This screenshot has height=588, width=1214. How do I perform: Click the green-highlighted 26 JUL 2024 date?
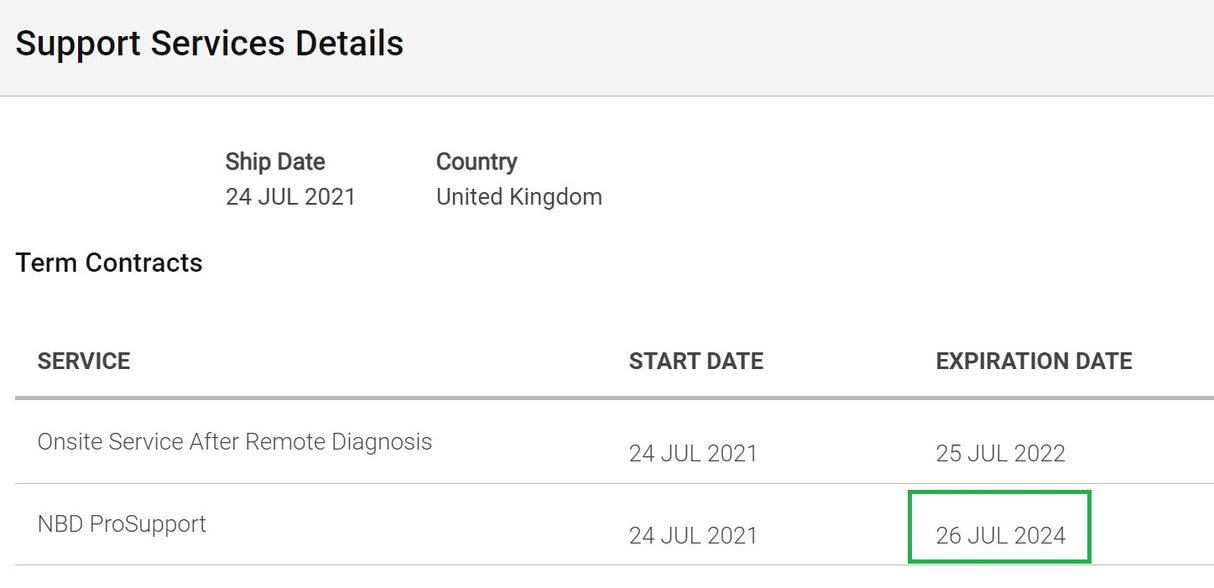pyautogui.click(x=1000, y=536)
